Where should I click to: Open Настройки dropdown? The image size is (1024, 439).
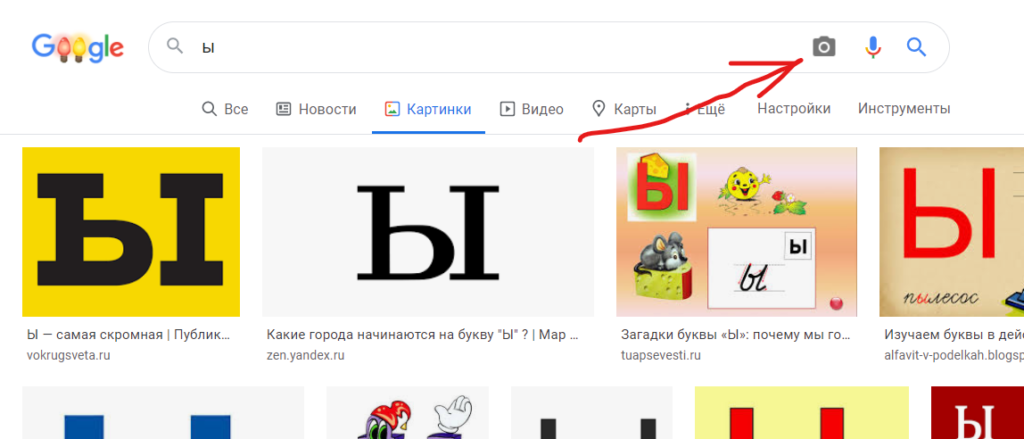click(x=793, y=109)
